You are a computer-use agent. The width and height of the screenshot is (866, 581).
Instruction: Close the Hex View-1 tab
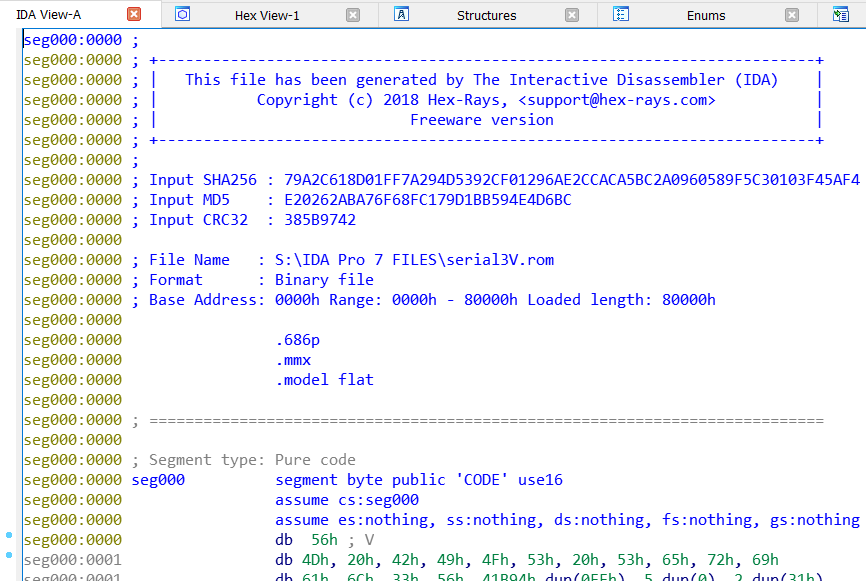(353, 15)
